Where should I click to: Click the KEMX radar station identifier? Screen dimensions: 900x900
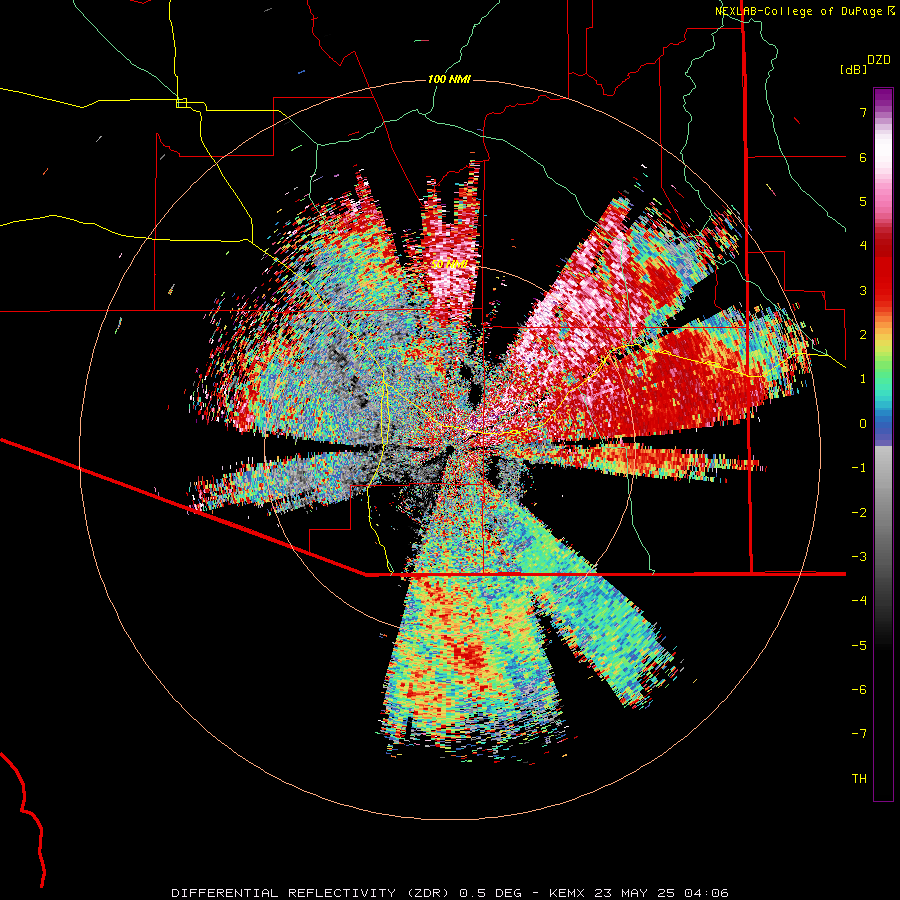pyautogui.click(x=567, y=893)
